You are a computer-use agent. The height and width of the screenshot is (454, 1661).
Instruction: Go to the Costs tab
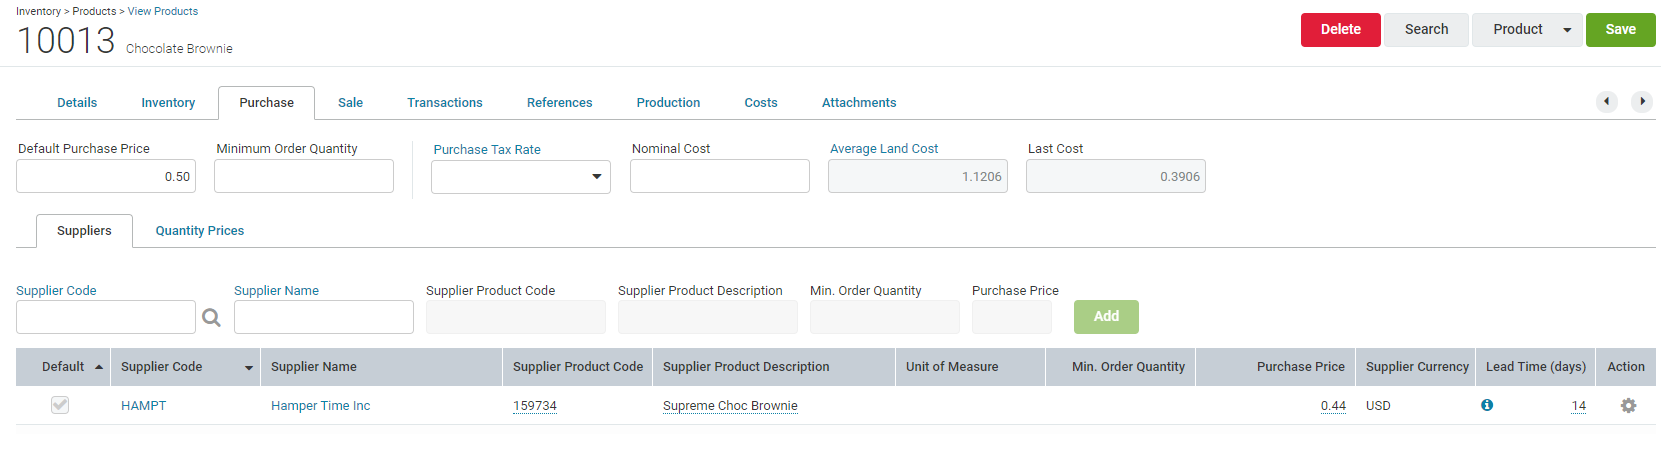click(761, 102)
